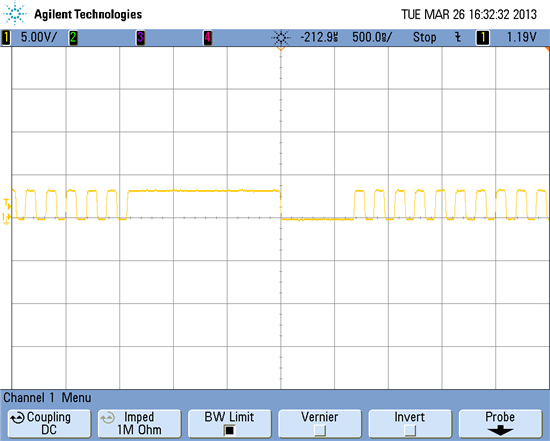Click the channel 1 ground reference marker
This screenshot has height=441, width=550.
6,218
